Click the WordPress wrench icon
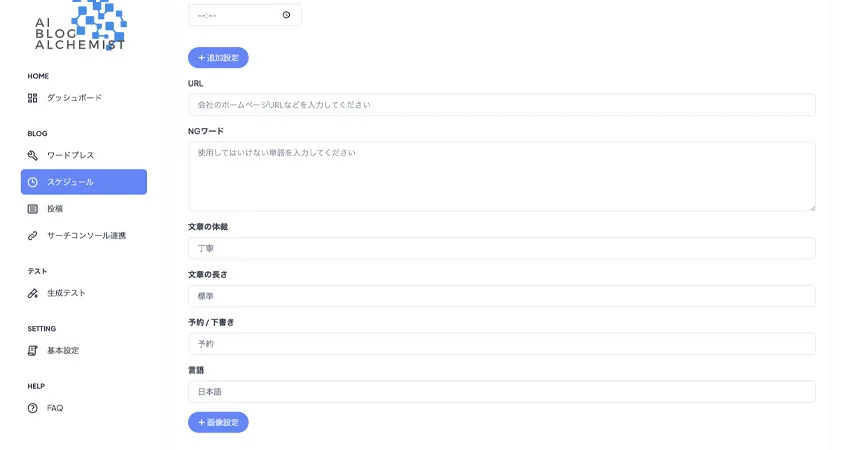 click(x=33, y=155)
